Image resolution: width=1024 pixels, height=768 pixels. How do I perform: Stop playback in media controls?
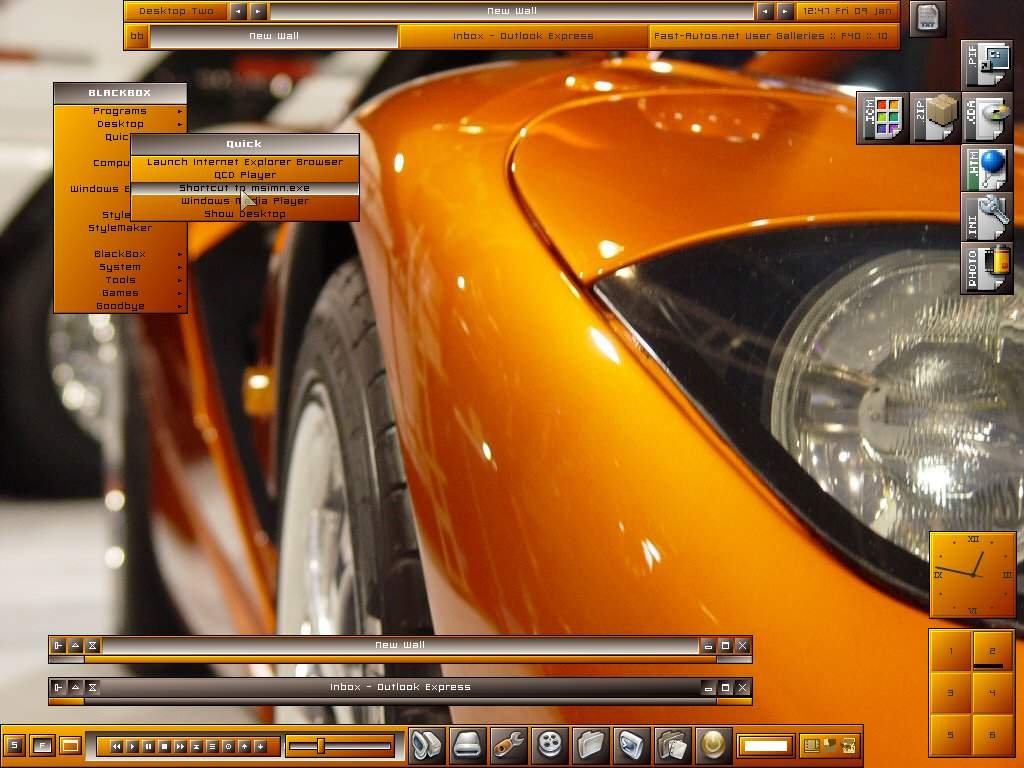pos(165,746)
